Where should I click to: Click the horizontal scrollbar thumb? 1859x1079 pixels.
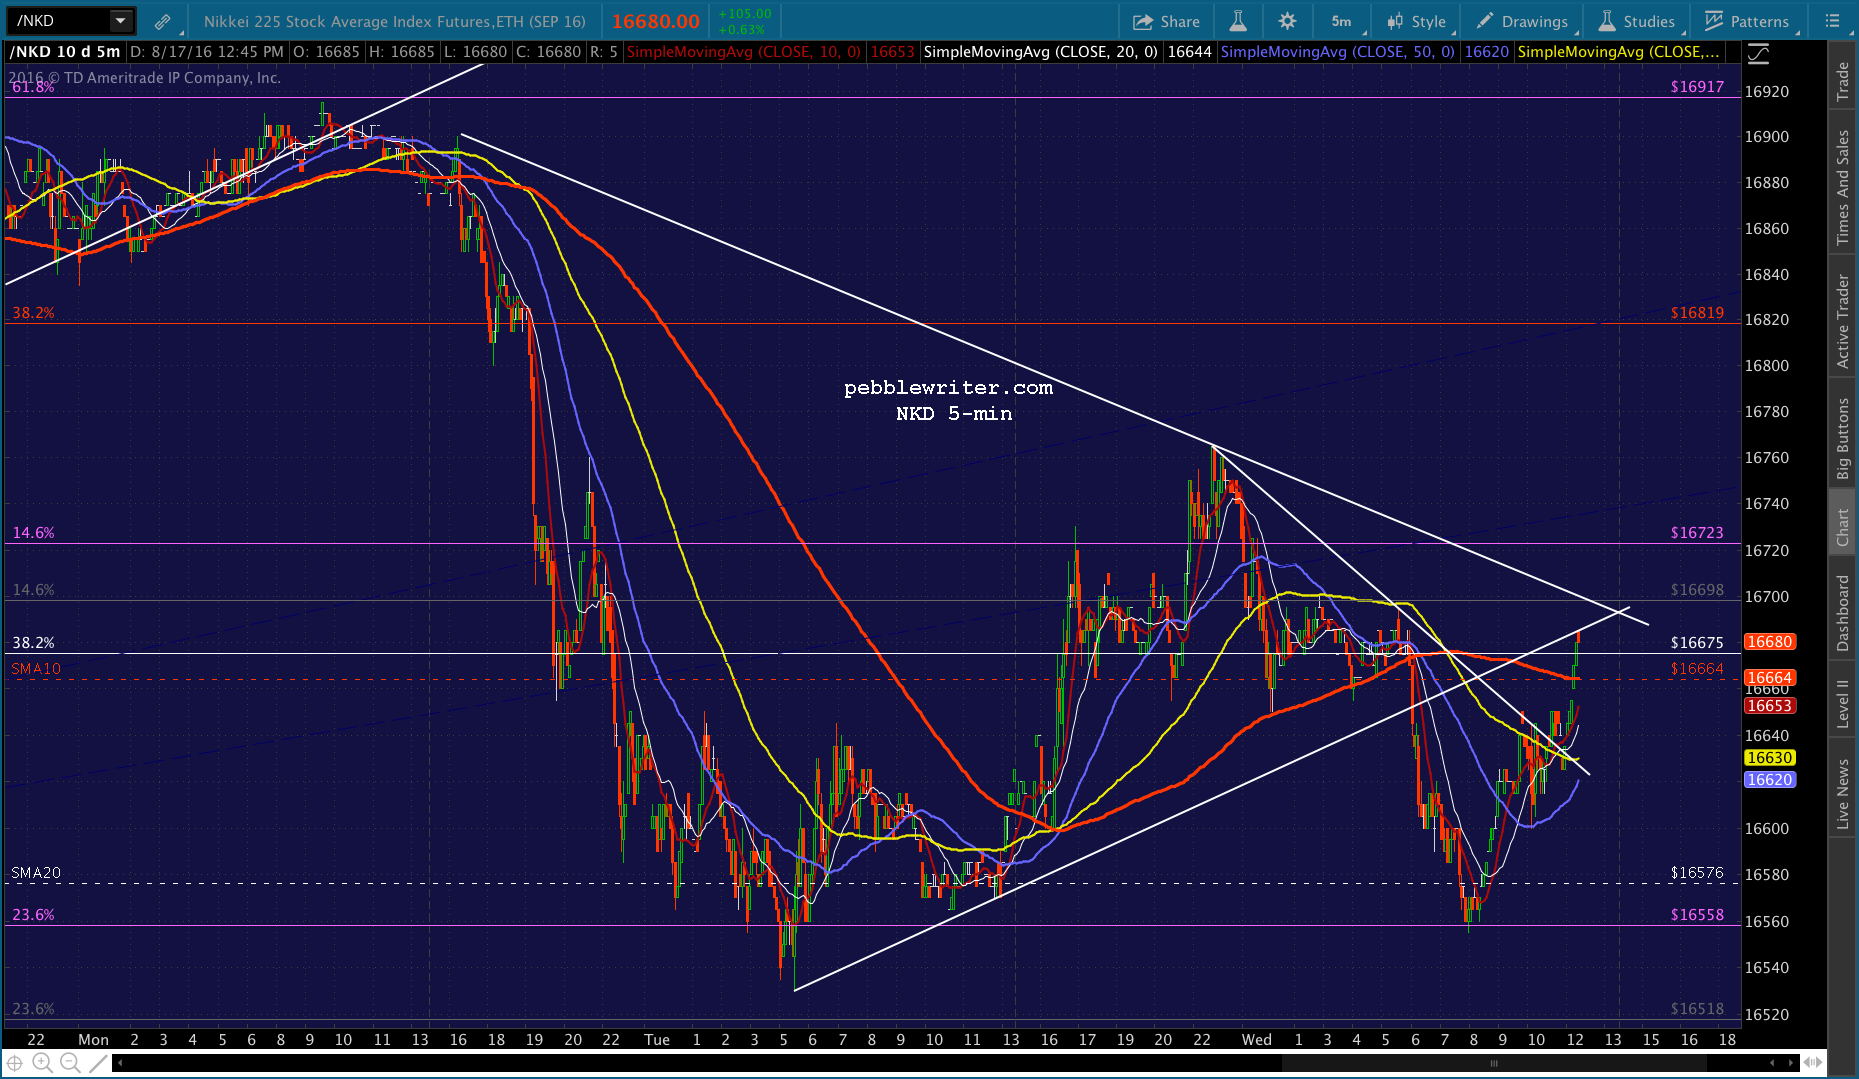[x=1496, y=1063]
